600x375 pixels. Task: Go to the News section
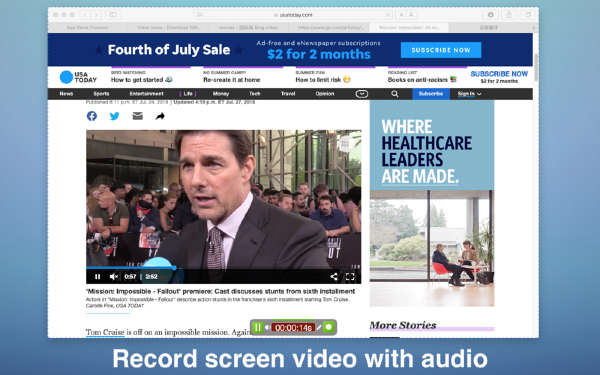point(66,94)
